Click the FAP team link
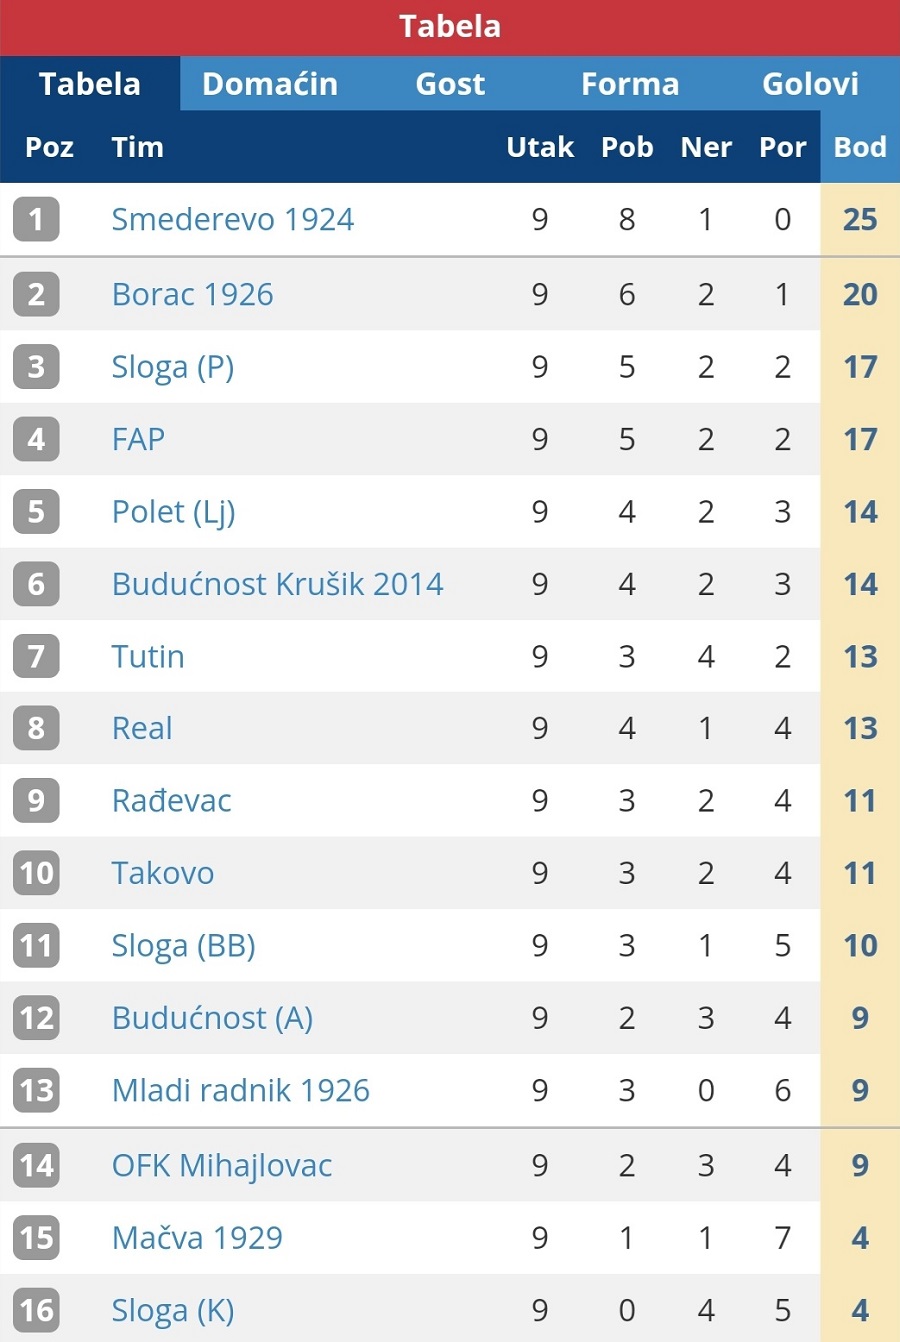 click(x=138, y=439)
